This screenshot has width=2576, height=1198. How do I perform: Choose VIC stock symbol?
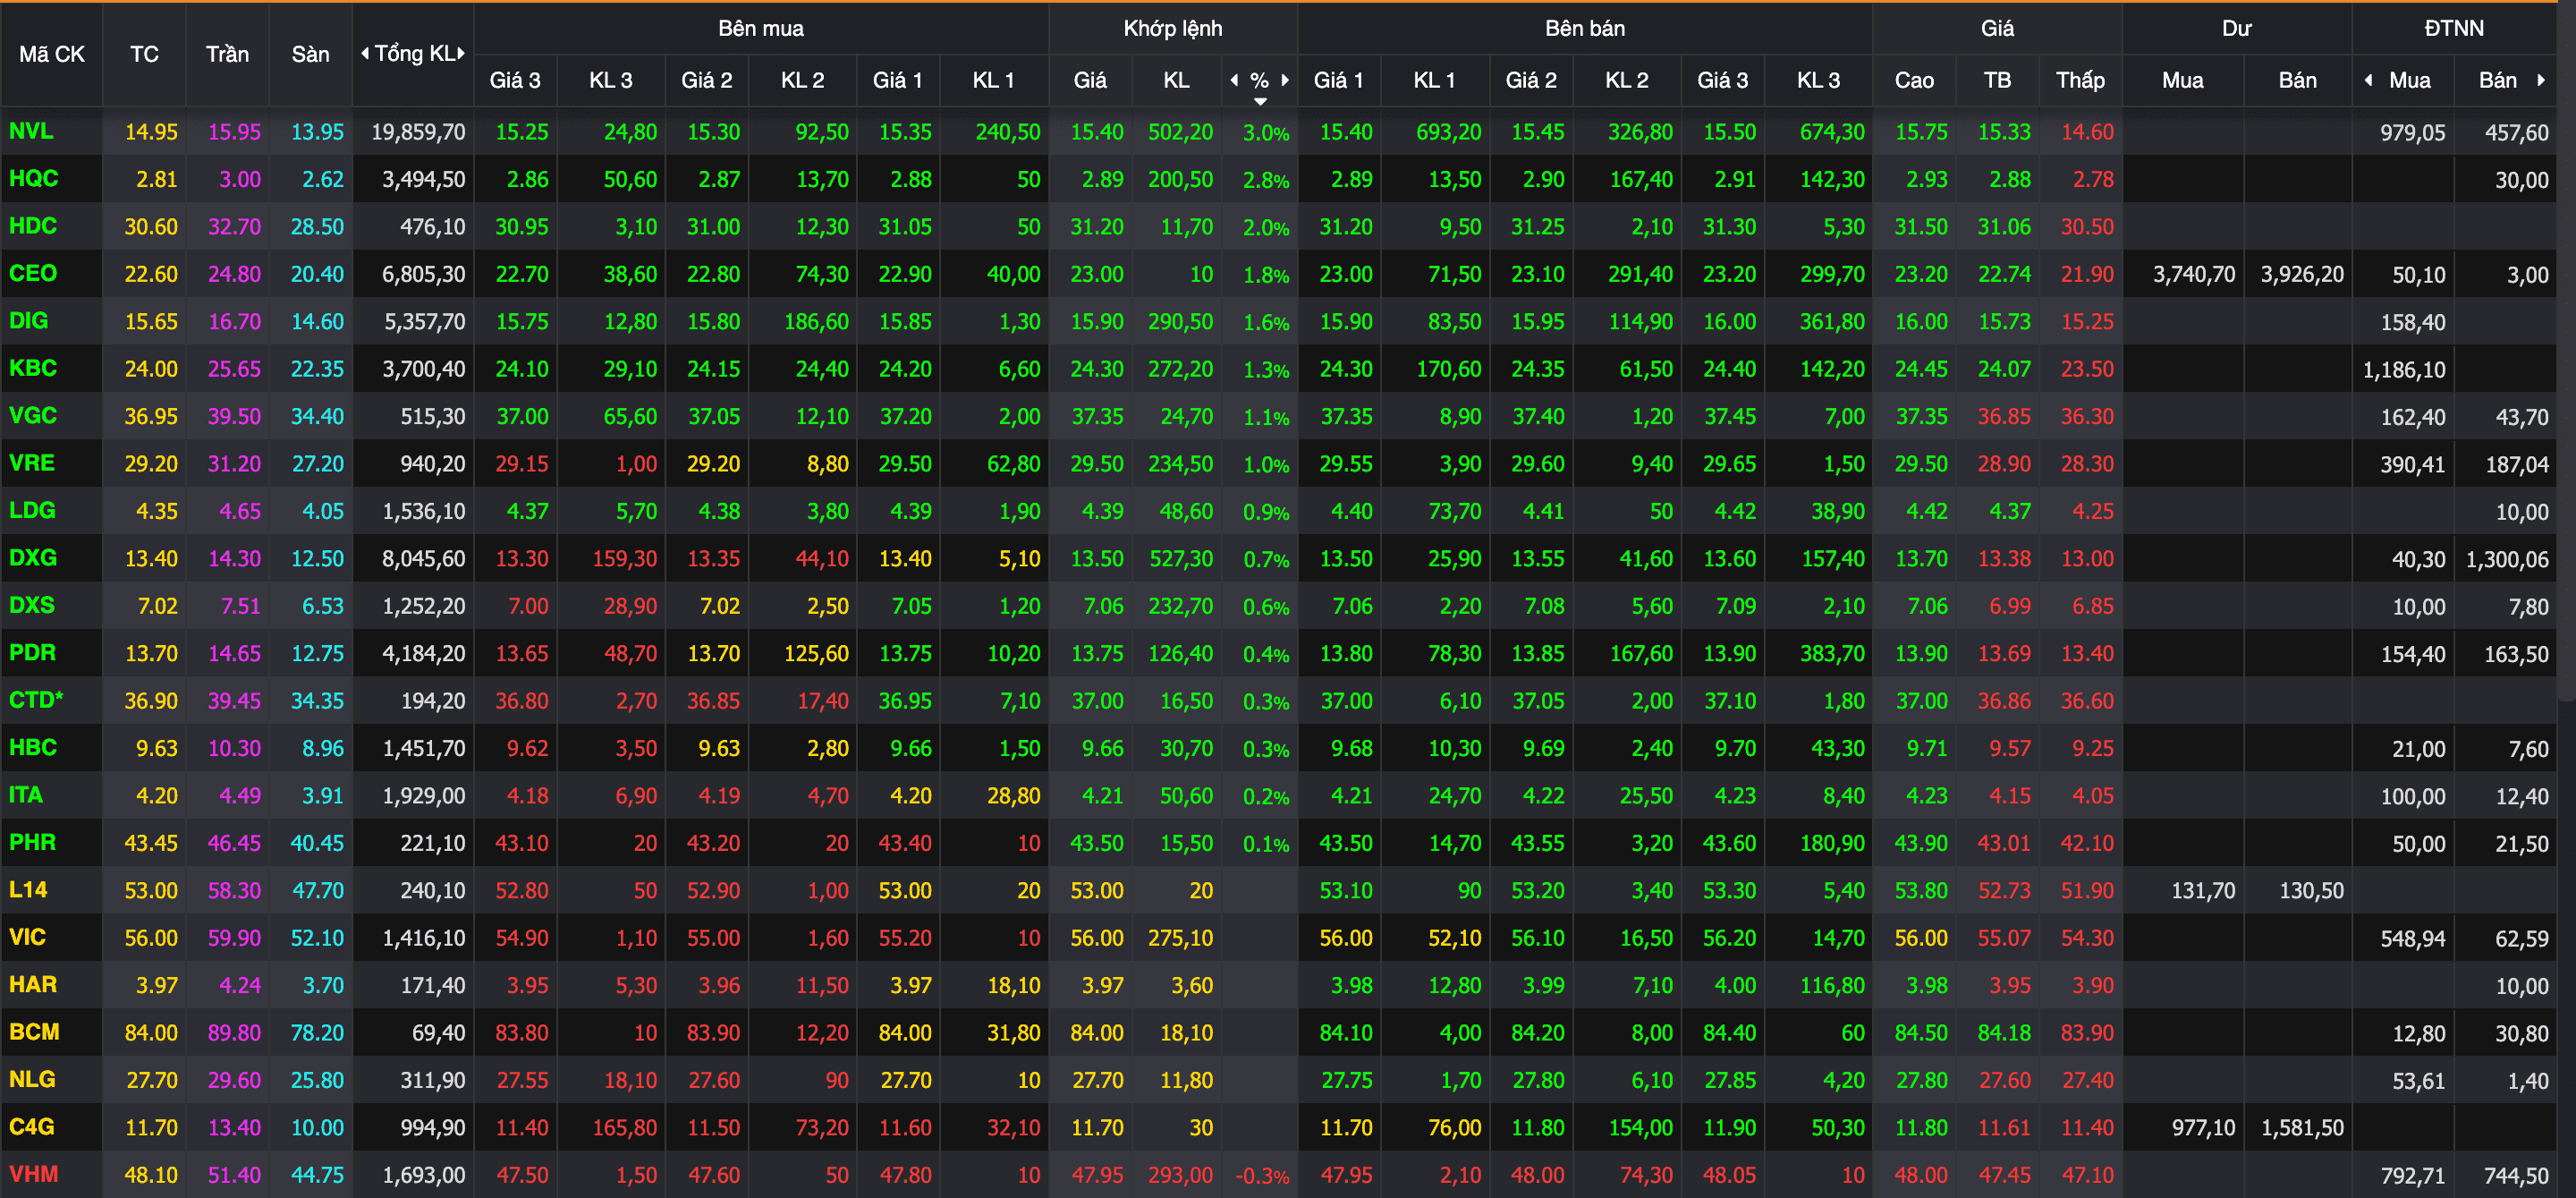point(27,937)
